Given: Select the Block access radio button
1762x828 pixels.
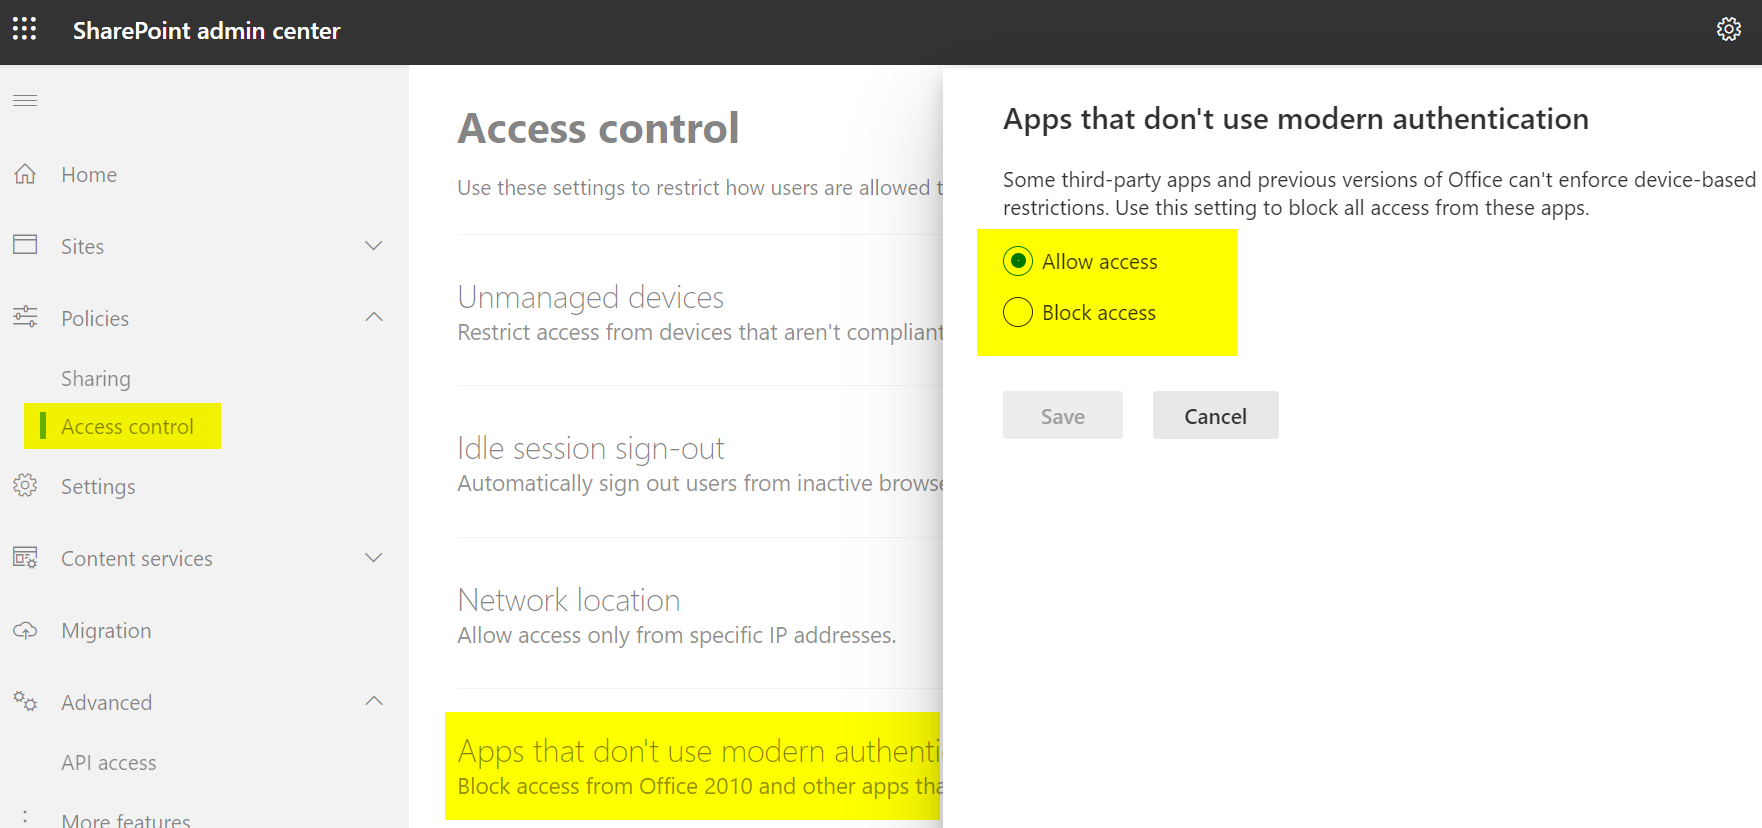Looking at the screenshot, I should [1017, 311].
